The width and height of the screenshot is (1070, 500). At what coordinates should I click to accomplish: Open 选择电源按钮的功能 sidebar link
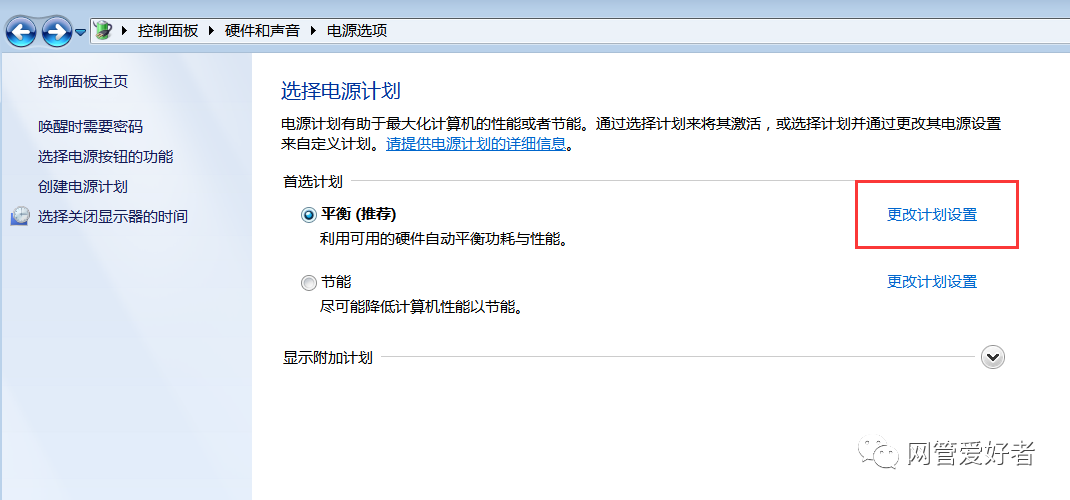click(x=106, y=157)
